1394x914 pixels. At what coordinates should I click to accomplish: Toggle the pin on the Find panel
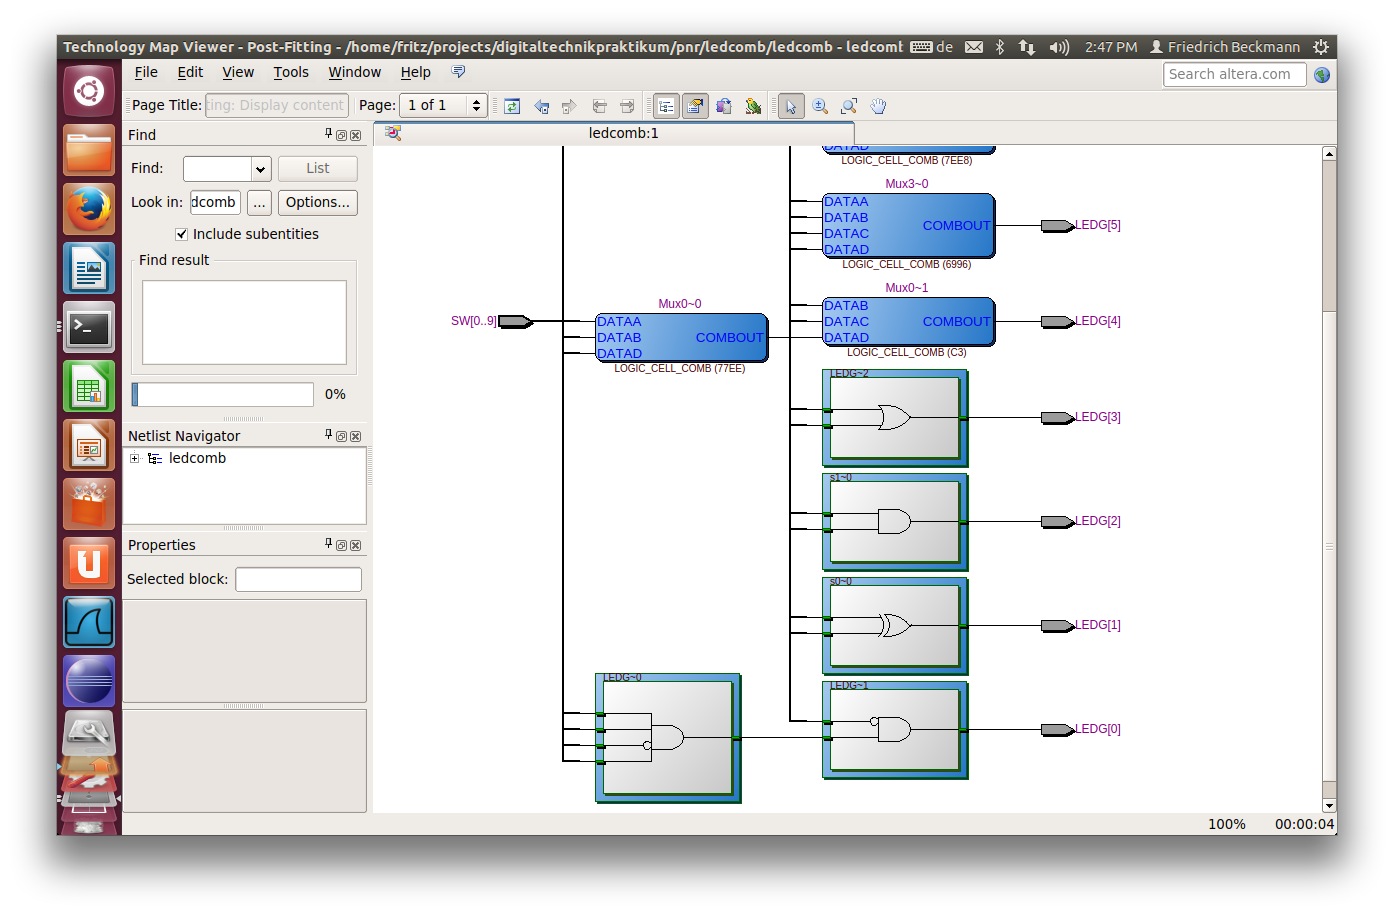click(328, 134)
